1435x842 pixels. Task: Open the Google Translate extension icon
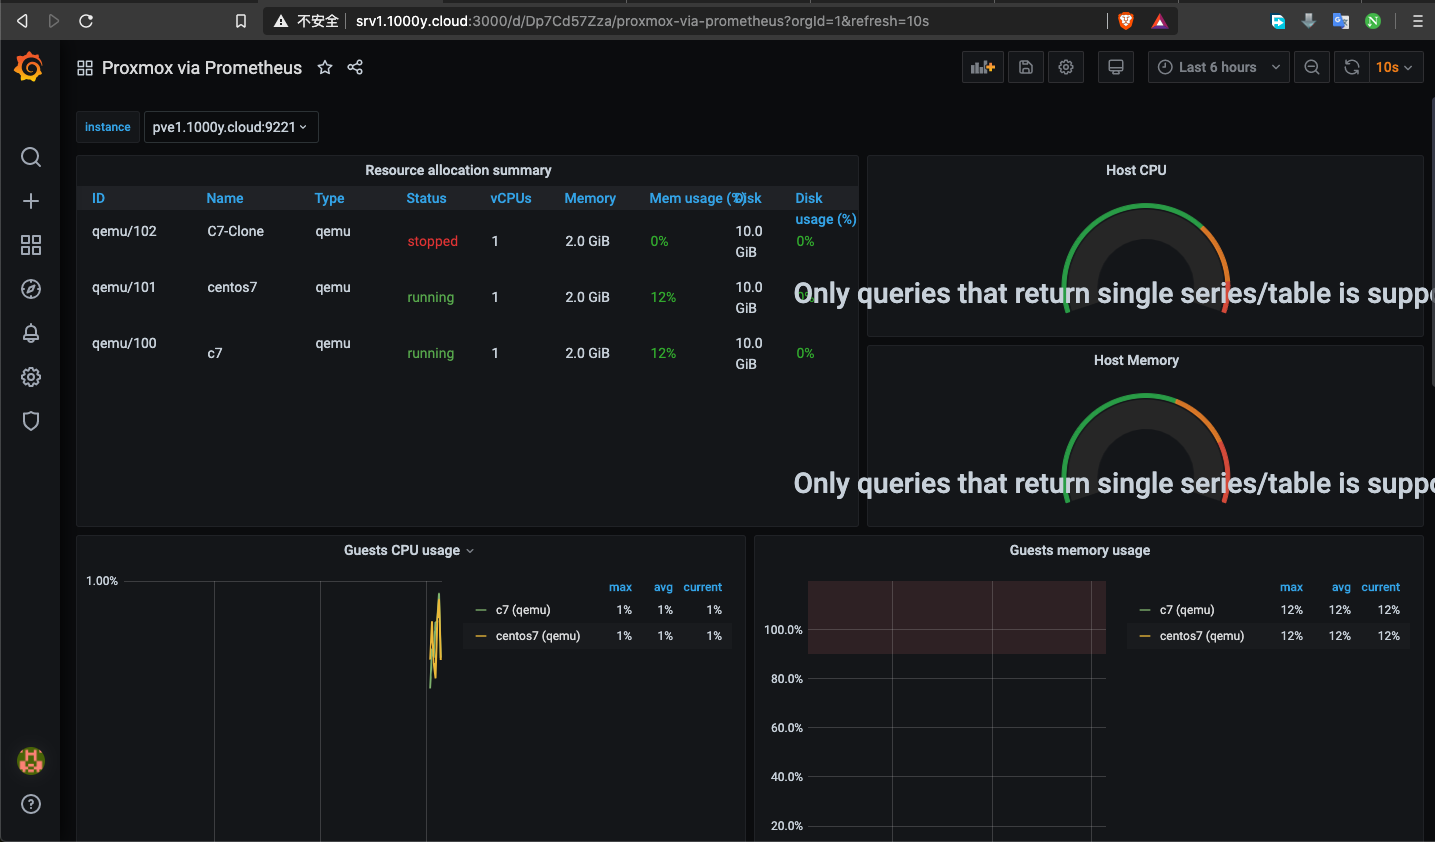pos(1341,20)
